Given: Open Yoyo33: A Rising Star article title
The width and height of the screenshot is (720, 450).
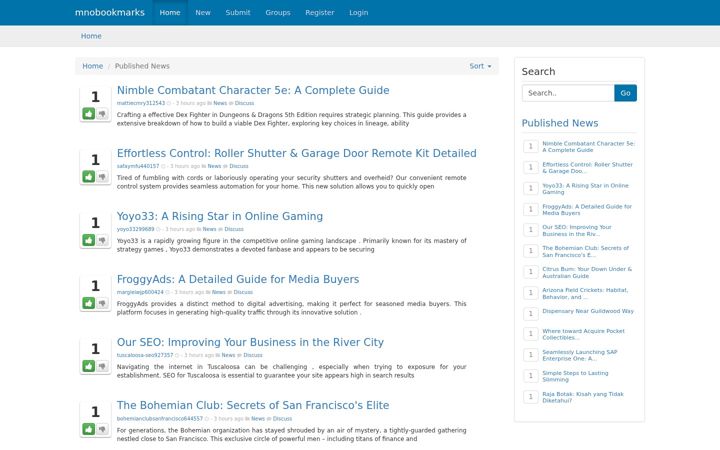Looking at the screenshot, I should pos(220,216).
